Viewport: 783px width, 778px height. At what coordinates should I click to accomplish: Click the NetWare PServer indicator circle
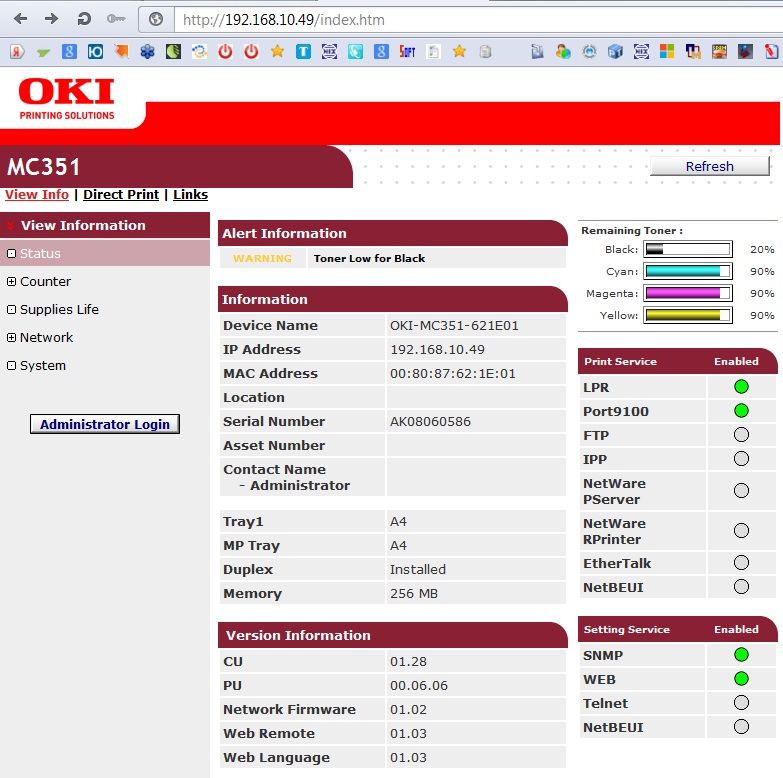point(741,490)
